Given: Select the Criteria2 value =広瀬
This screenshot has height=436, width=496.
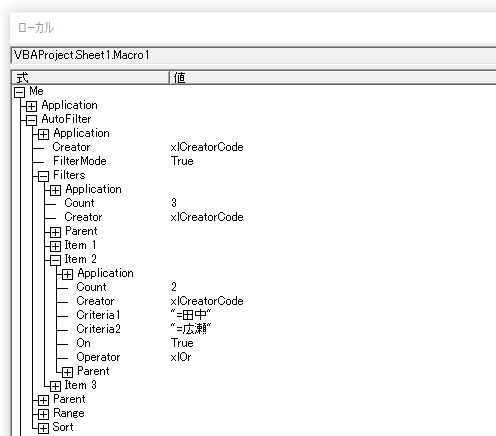Looking at the screenshot, I should click(x=191, y=329).
